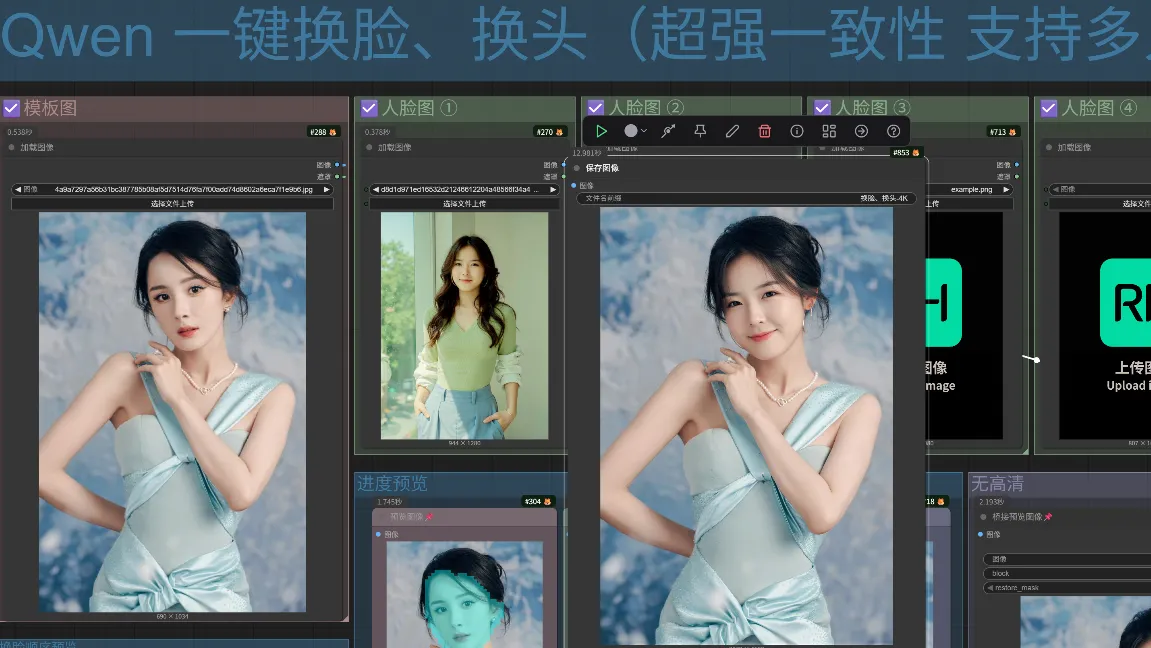This screenshot has width=1151, height=648.
Task: Uncheck the 人脸图 ① group checkbox
Action: click(x=369, y=108)
